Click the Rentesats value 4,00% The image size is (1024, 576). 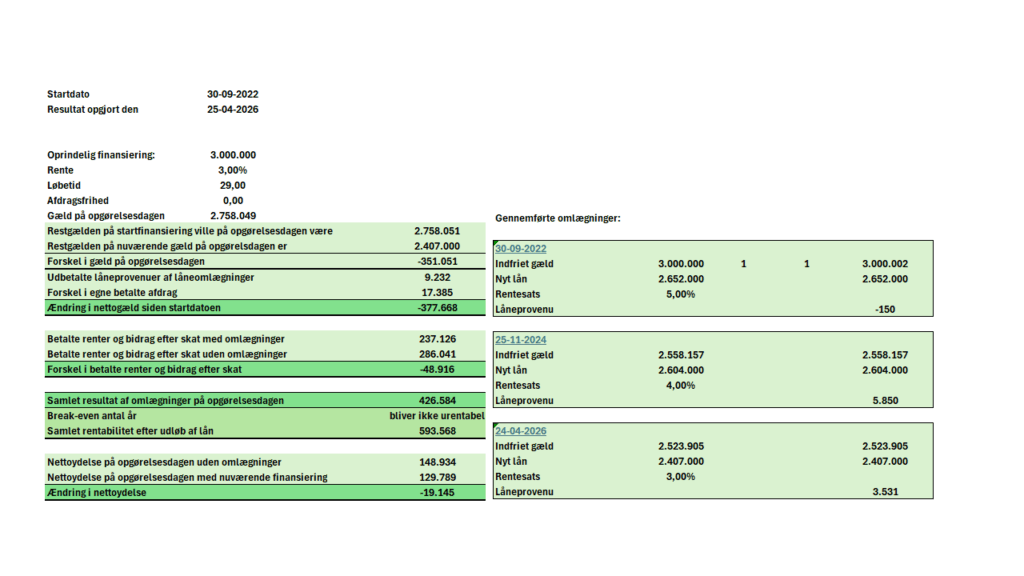click(680, 385)
